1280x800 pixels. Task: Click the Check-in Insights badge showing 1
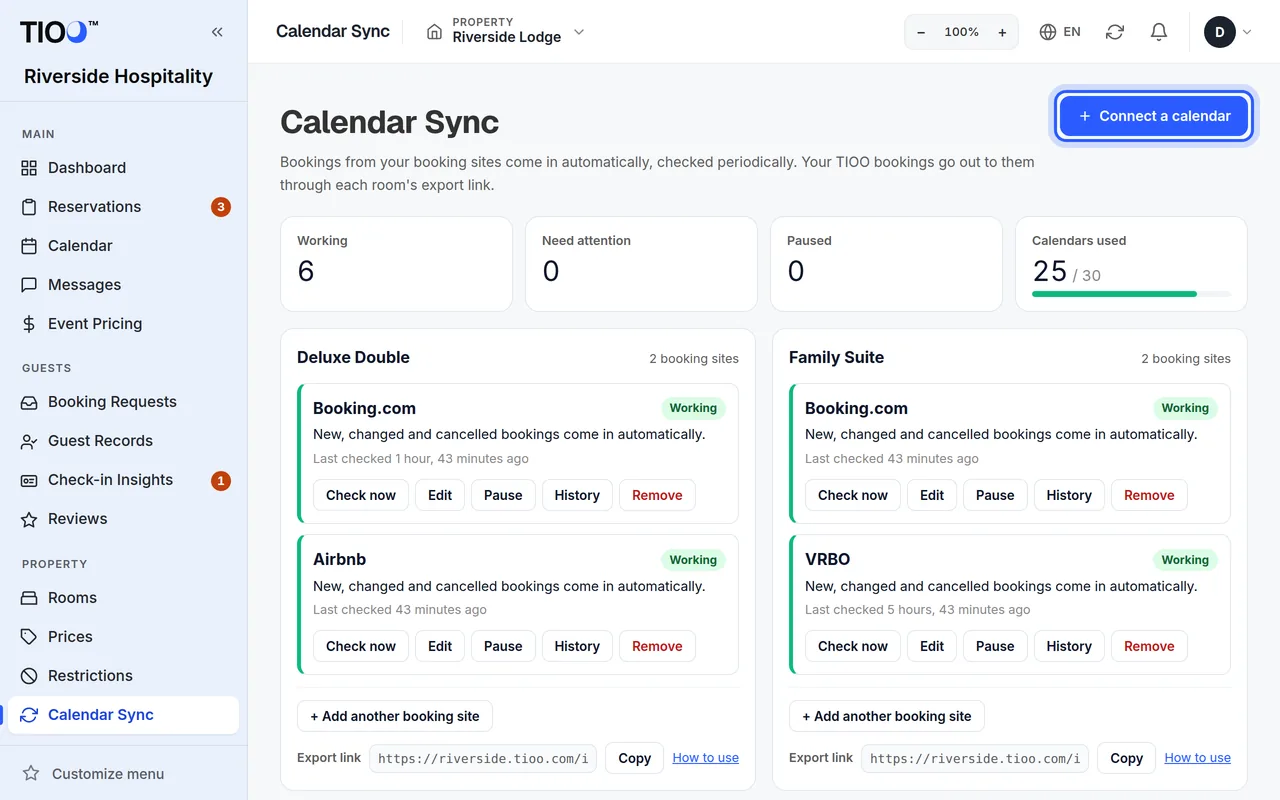point(221,480)
